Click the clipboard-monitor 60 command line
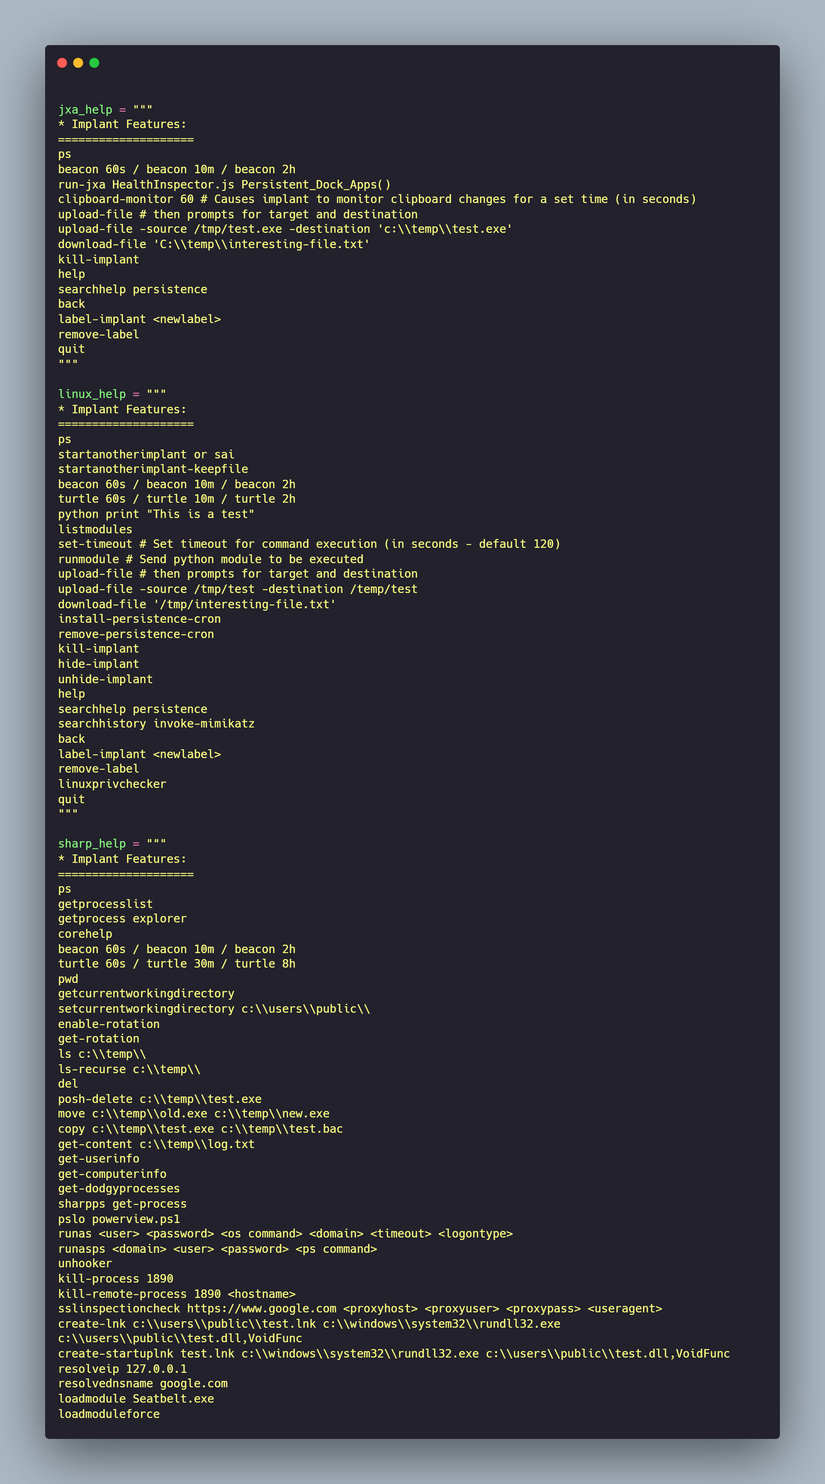Image resolution: width=825 pixels, height=1484 pixels. (377, 199)
